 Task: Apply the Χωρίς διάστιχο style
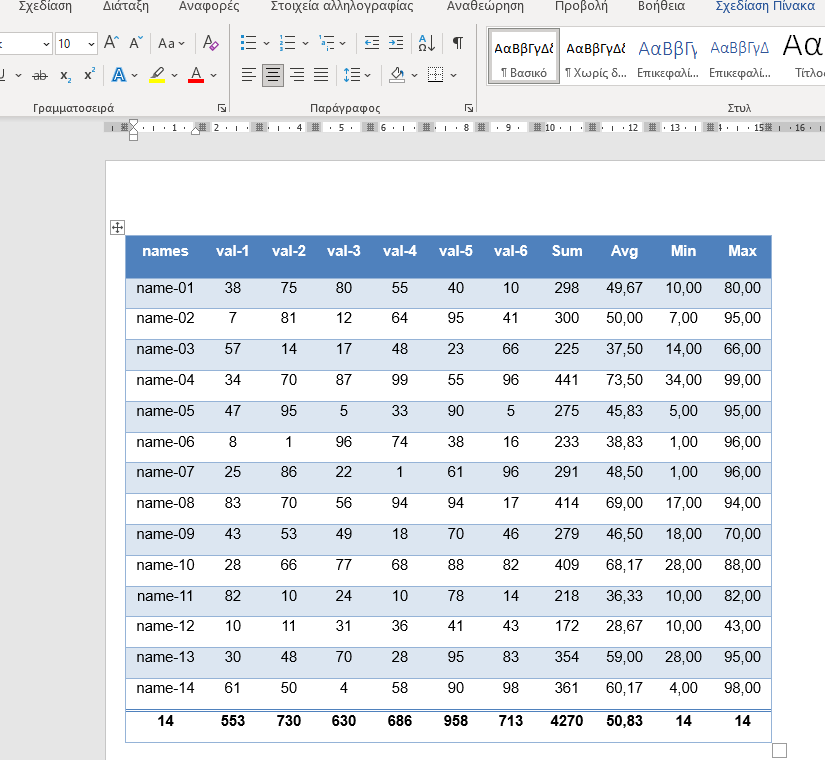tap(596, 56)
